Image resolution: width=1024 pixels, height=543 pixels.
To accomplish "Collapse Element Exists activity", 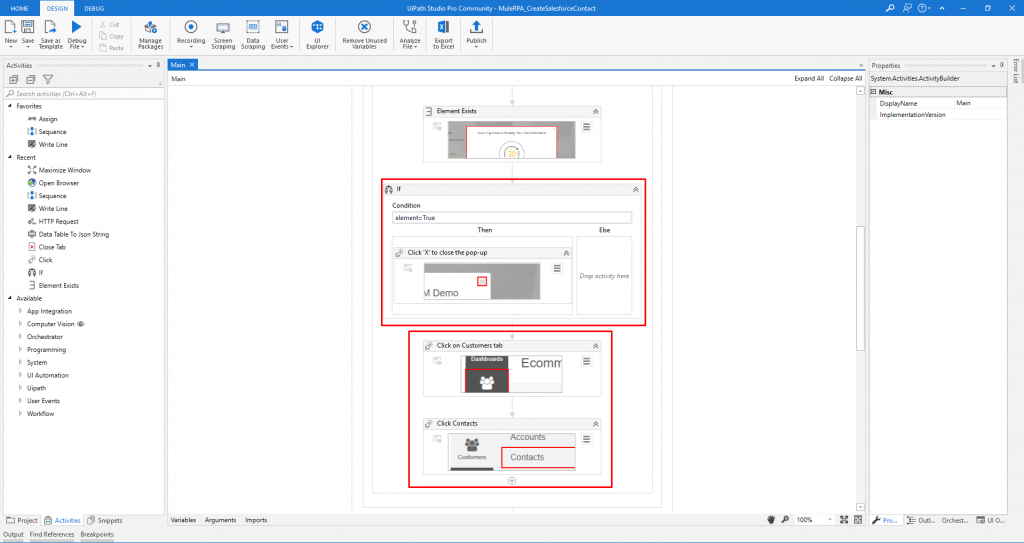I will click(x=595, y=112).
